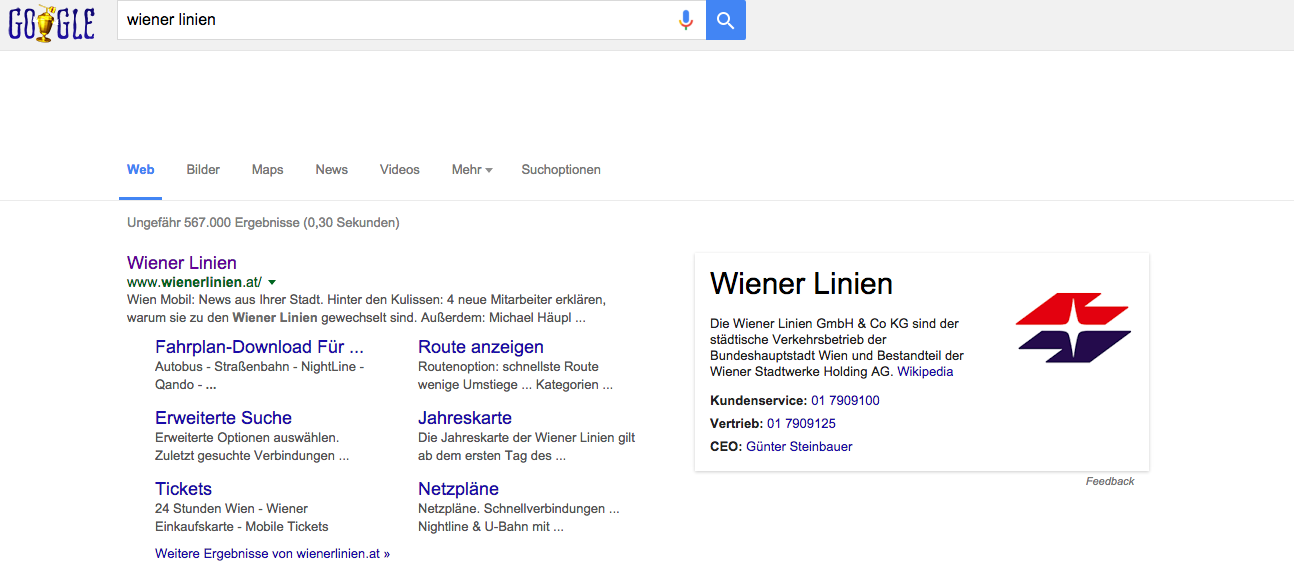Open the Jahreskarte sitelink
The image size is (1294, 580).
465,418
